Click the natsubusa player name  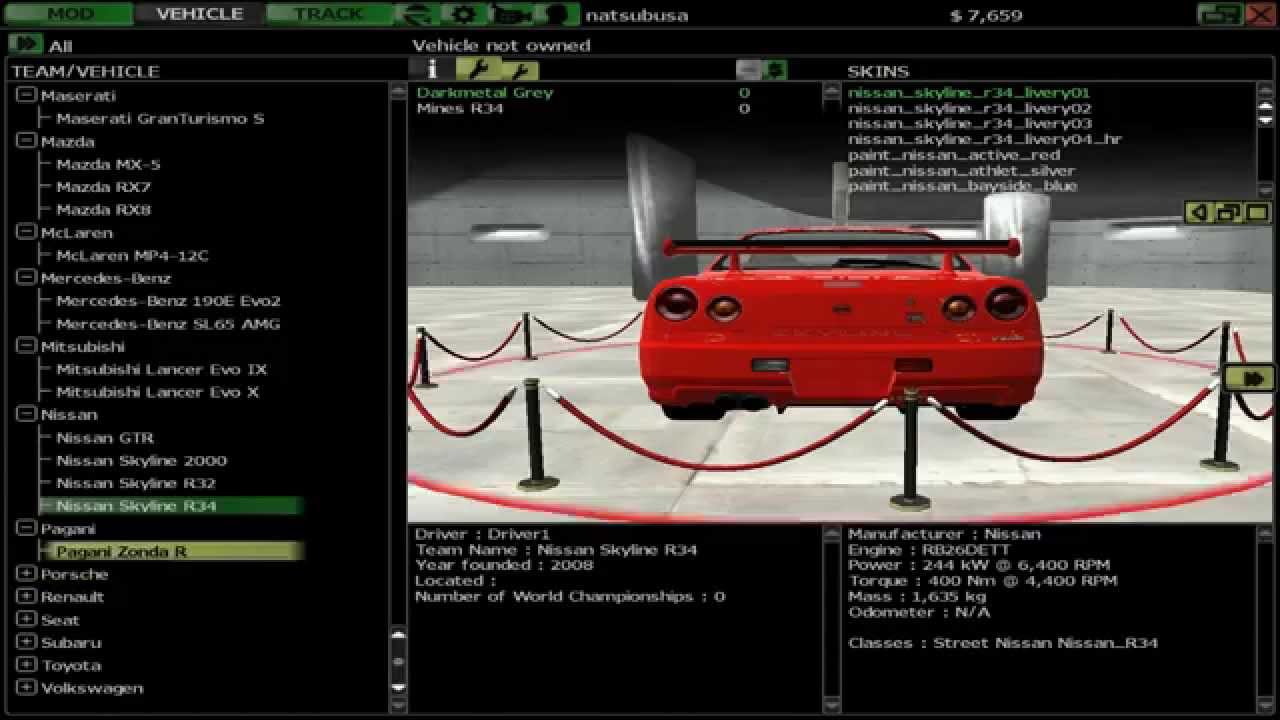[636, 15]
